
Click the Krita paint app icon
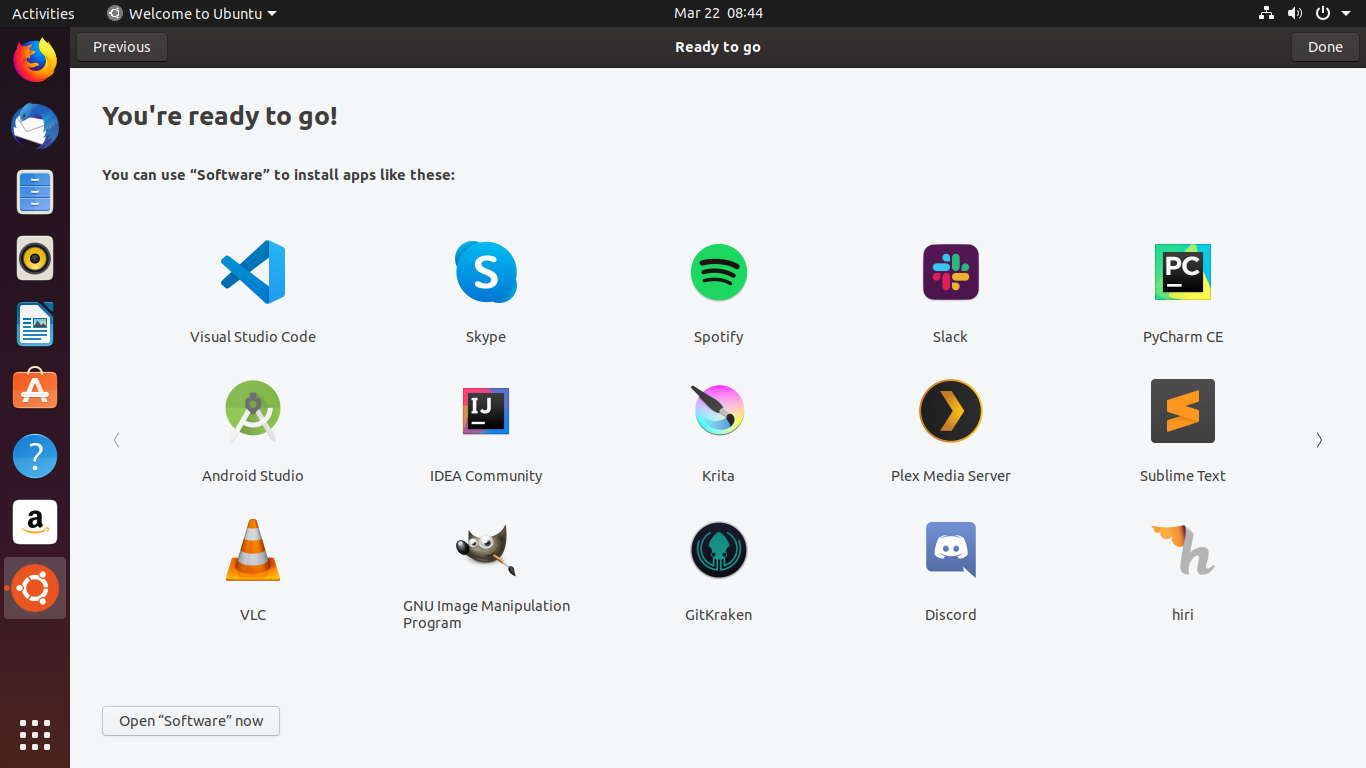click(718, 411)
